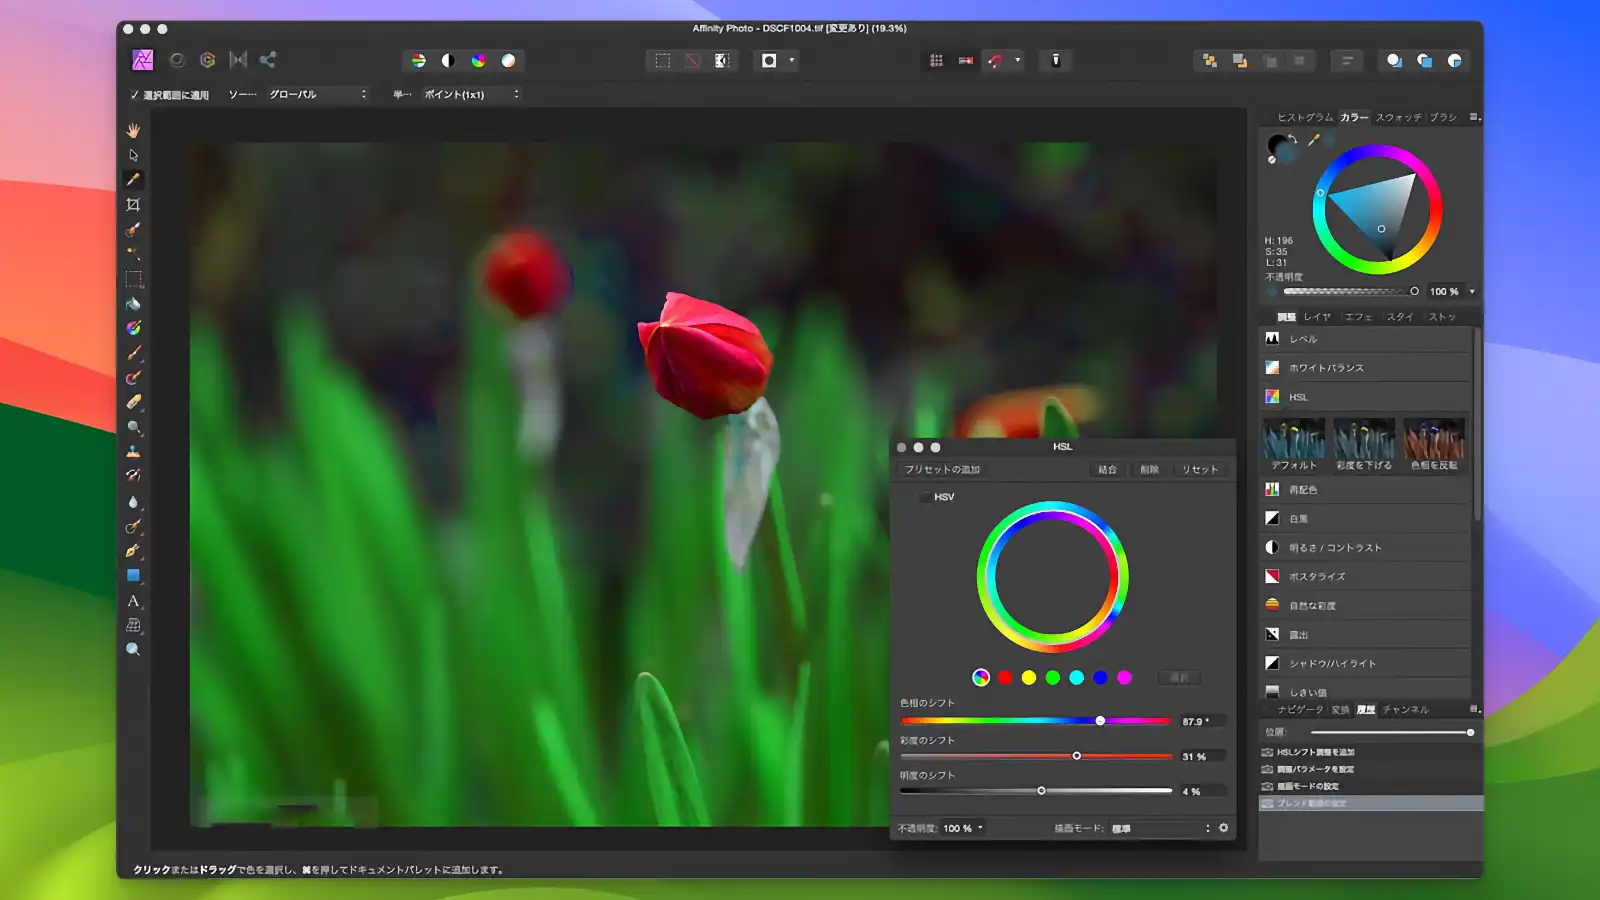
Task: Click the red color circle in HSL panel
Action: coord(1005,677)
